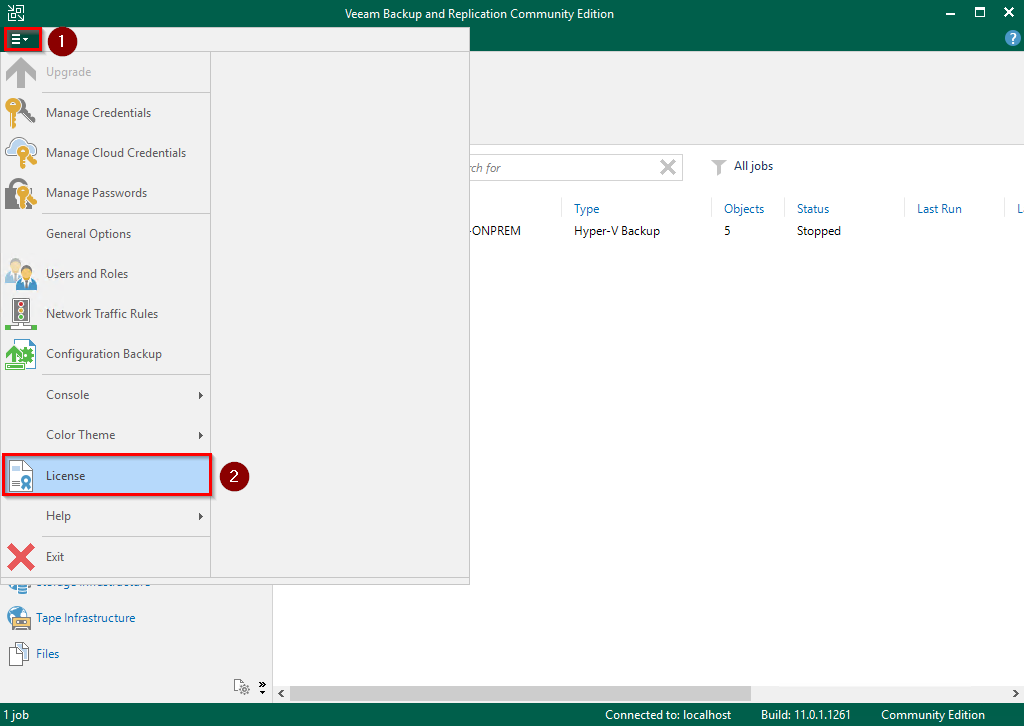Image resolution: width=1024 pixels, height=726 pixels.
Task: Click the scroll left arrow
Action: point(281,693)
